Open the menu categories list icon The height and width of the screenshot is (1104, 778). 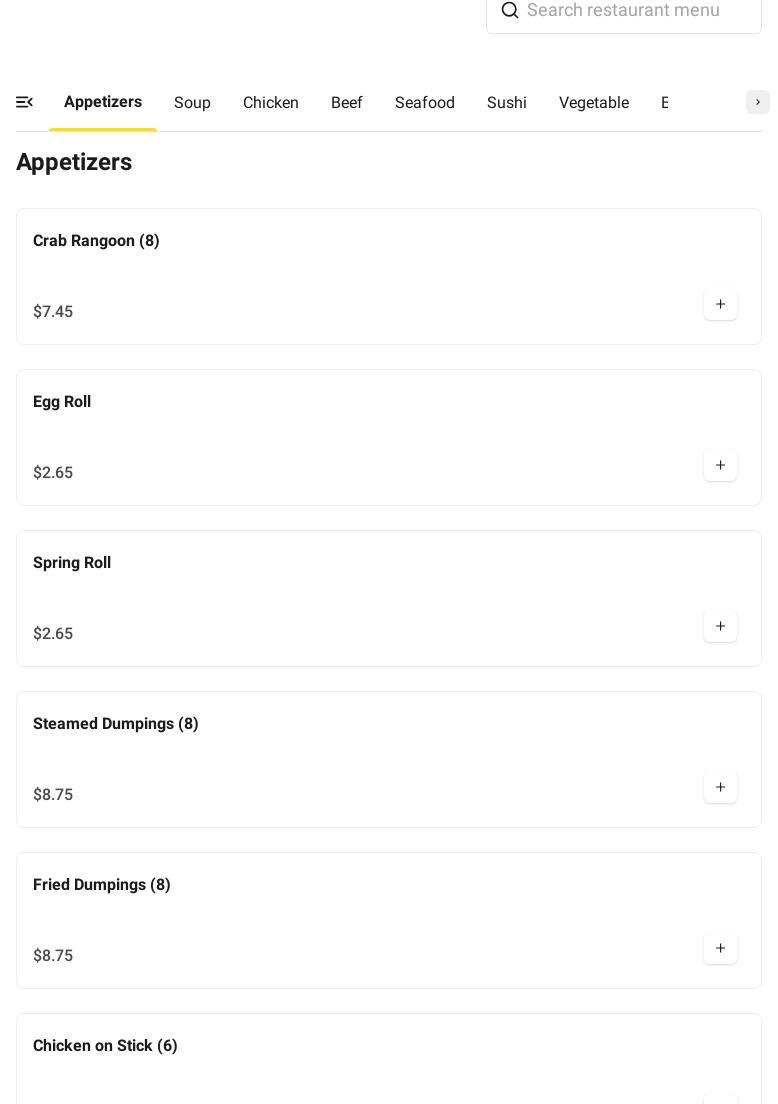(x=25, y=102)
